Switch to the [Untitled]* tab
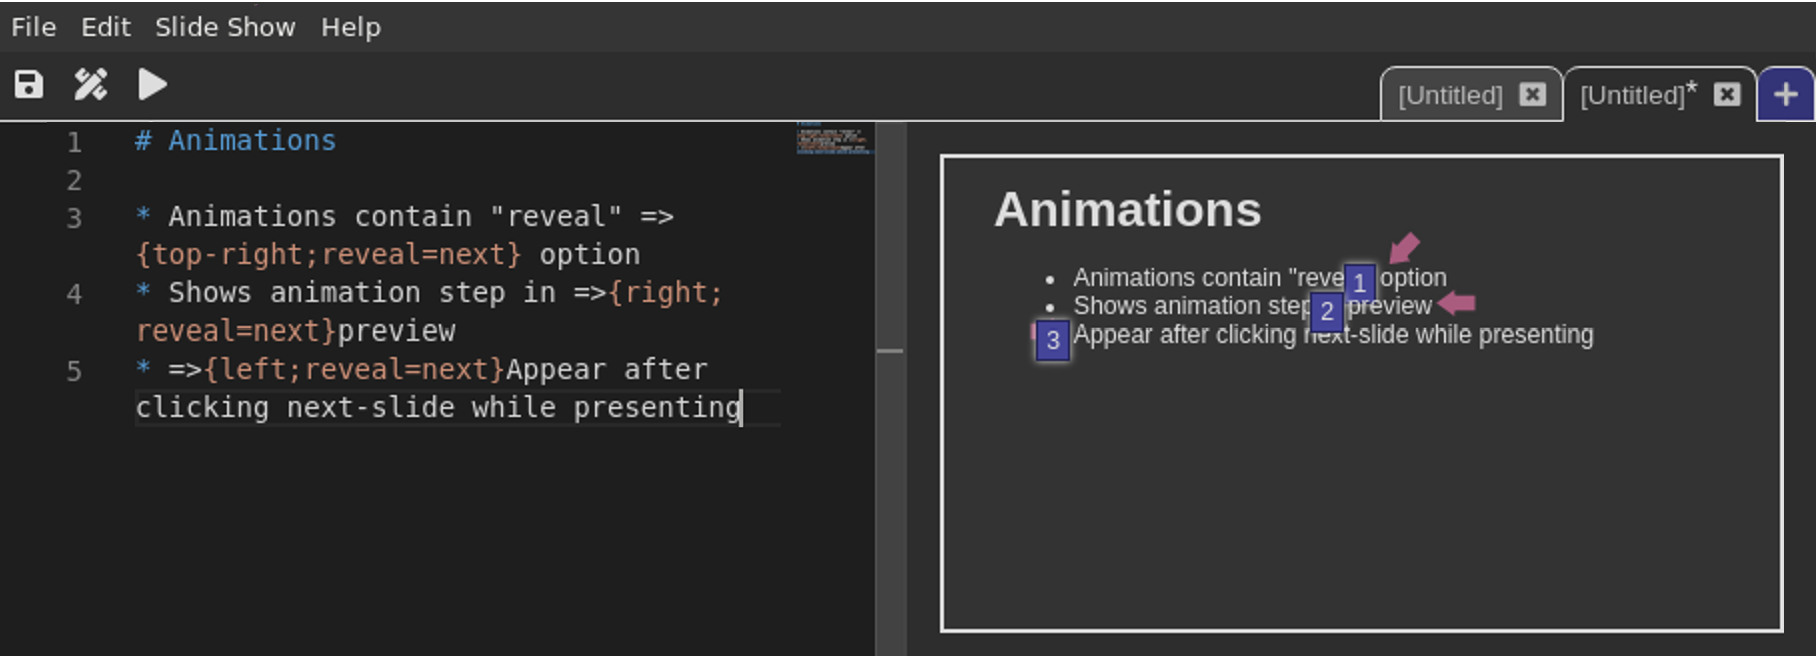The width and height of the screenshot is (1816, 656). [x=1638, y=95]
